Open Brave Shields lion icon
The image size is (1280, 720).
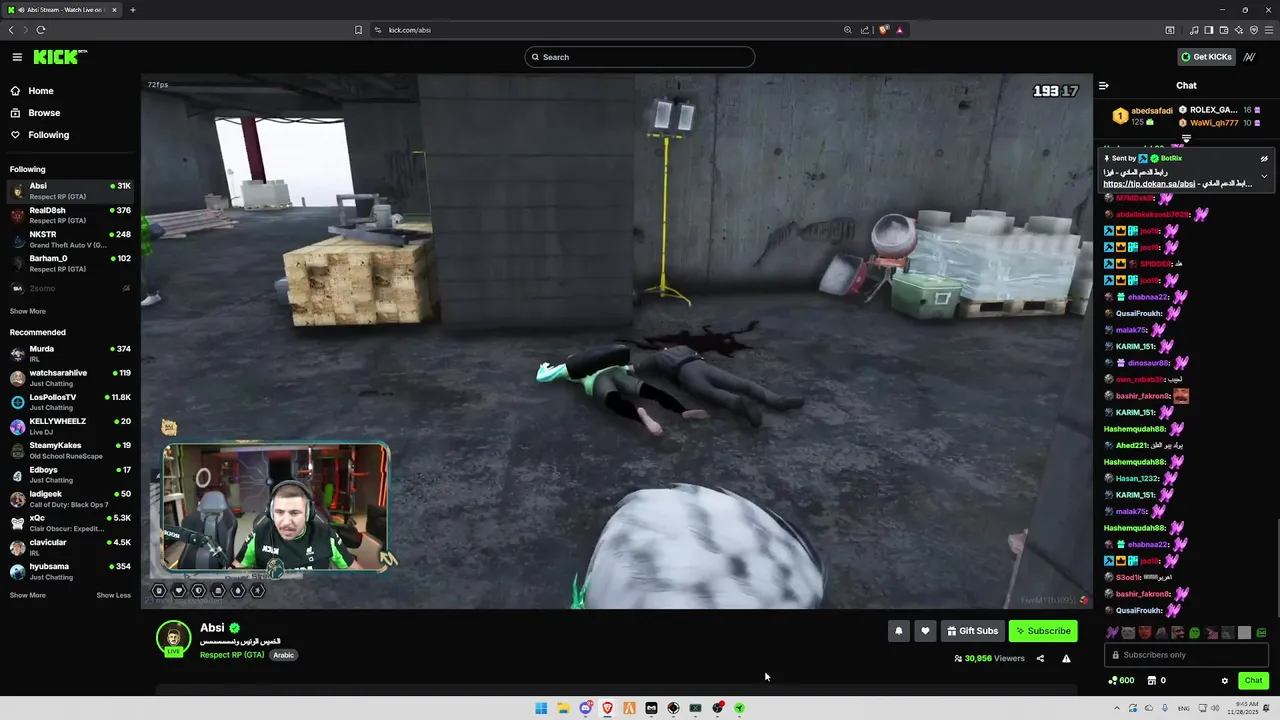pos(883,30)
